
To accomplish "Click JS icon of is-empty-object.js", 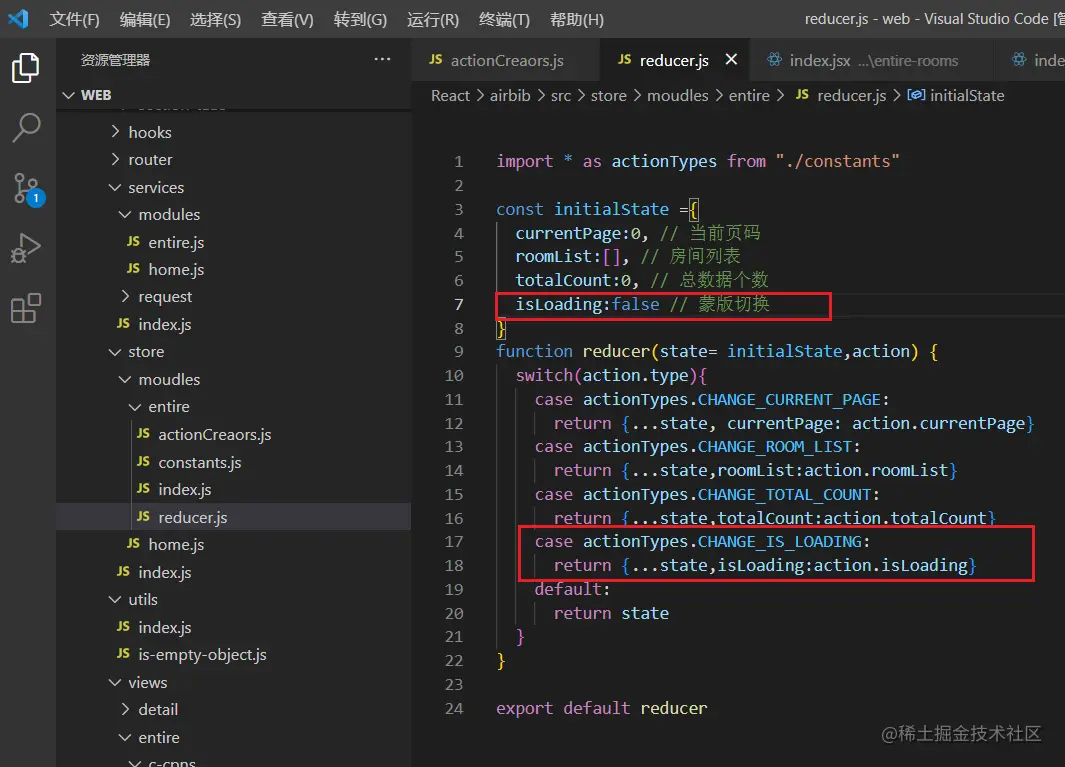I will (123, 654).
